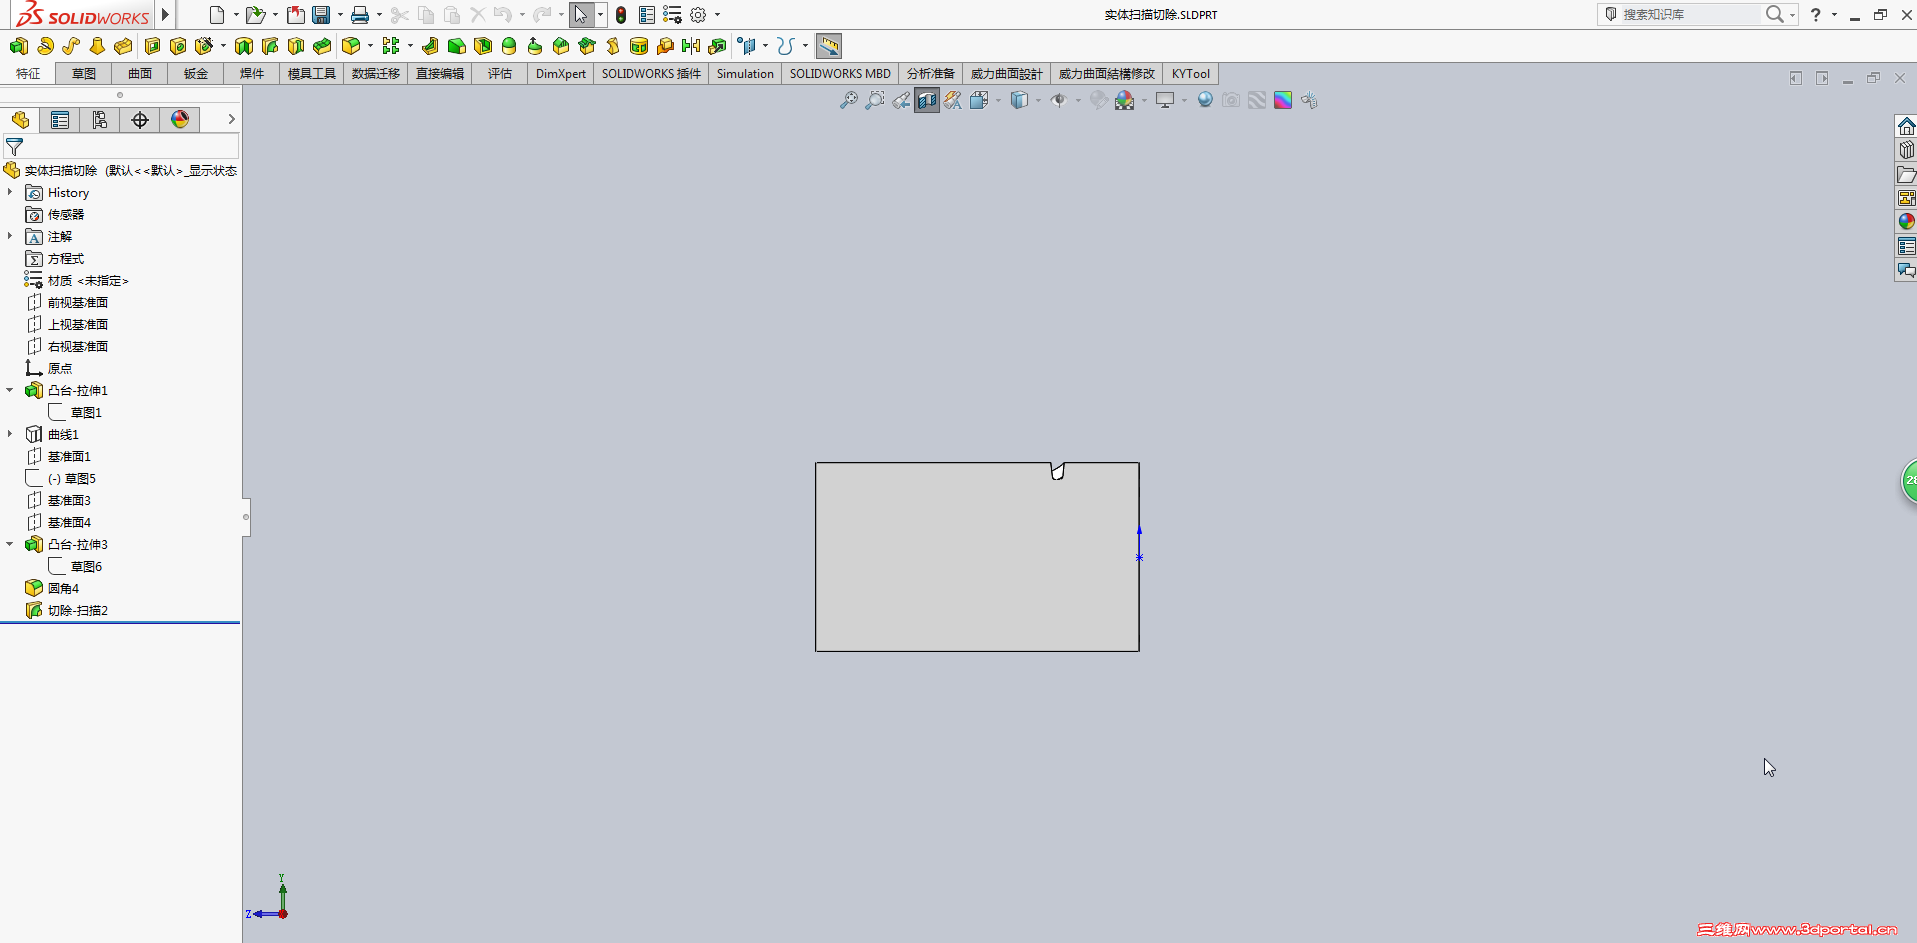
Task: Switch to the SOLIDWORKS MBD tab
Action: tap(840, 74)
